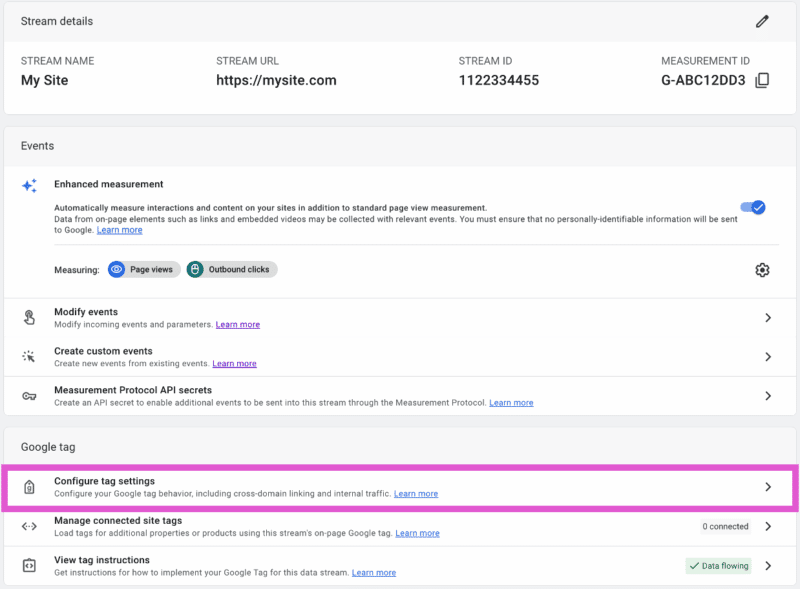Expand the Create custom events chevron

[x=768, y=357]
